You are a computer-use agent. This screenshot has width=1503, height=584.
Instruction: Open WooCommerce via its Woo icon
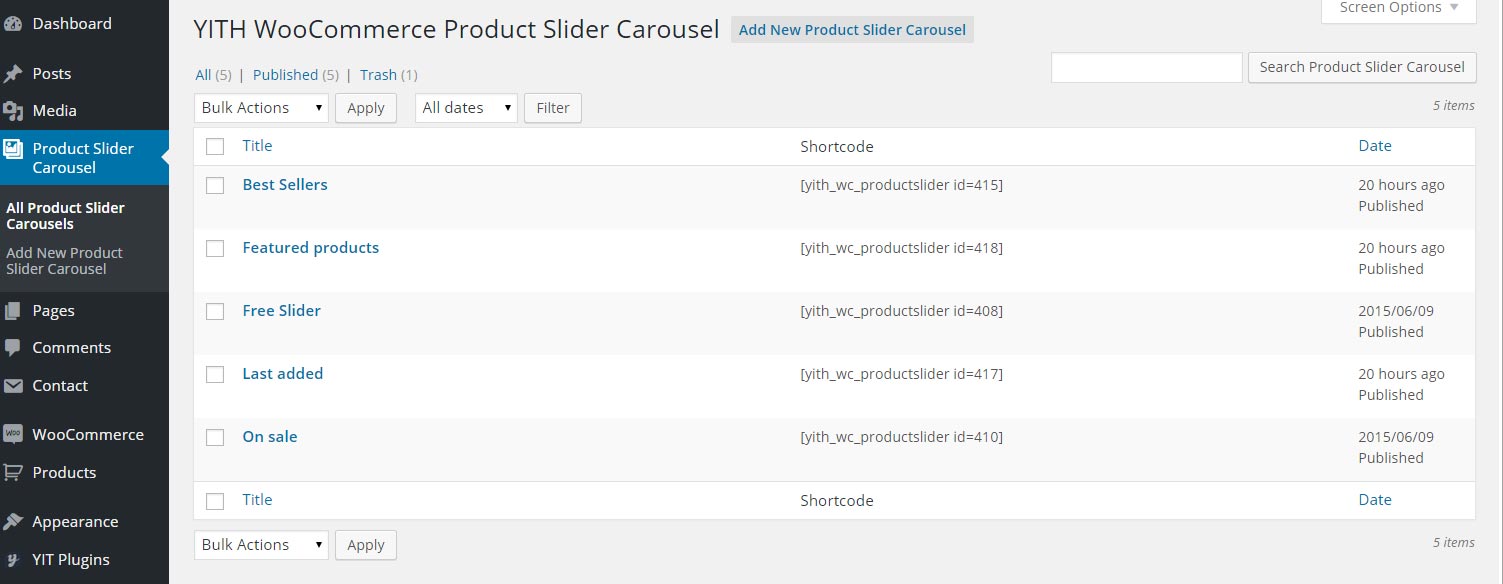13,435
